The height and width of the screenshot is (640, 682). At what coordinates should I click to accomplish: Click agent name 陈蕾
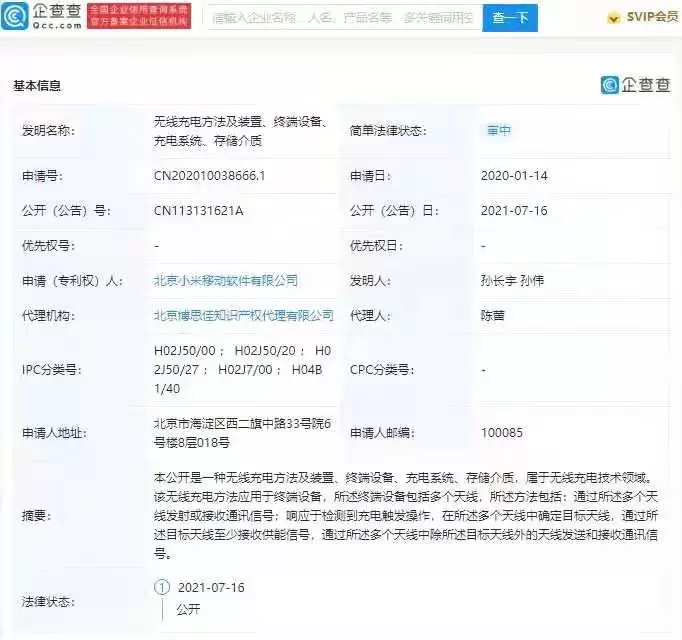point(492,315)
